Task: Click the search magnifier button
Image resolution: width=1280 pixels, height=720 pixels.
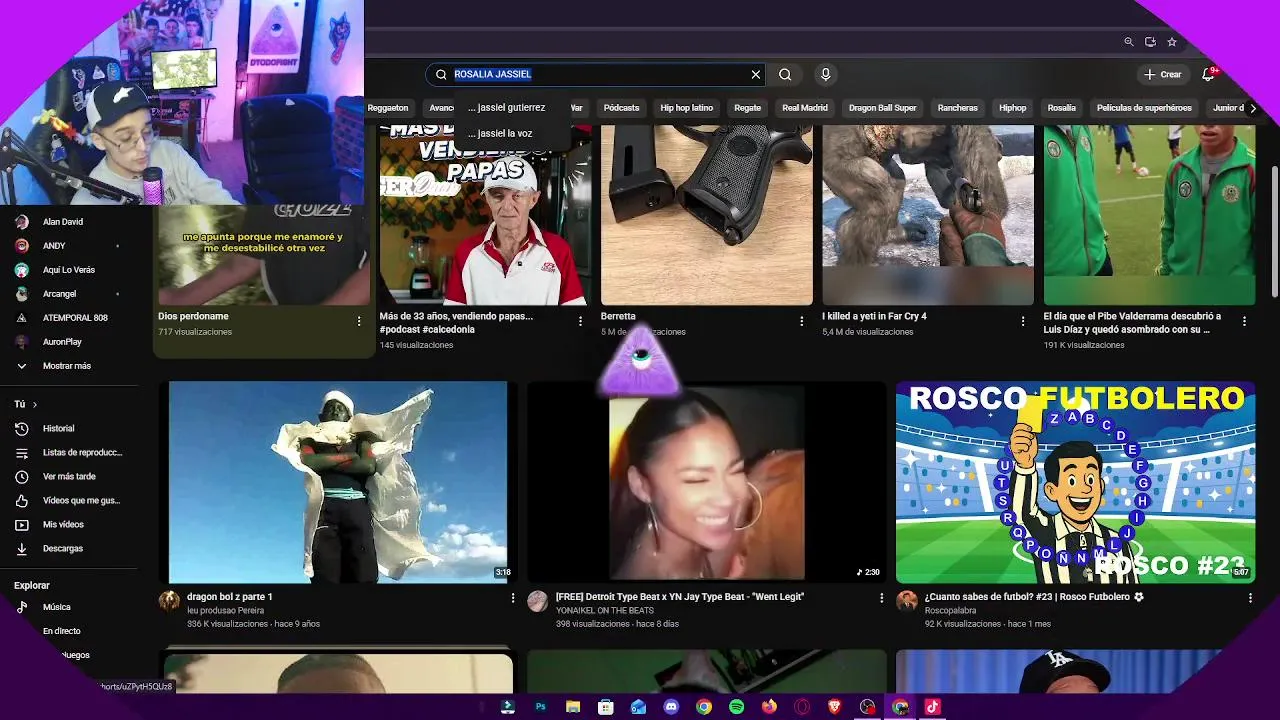Action: [x=785, y=74]
